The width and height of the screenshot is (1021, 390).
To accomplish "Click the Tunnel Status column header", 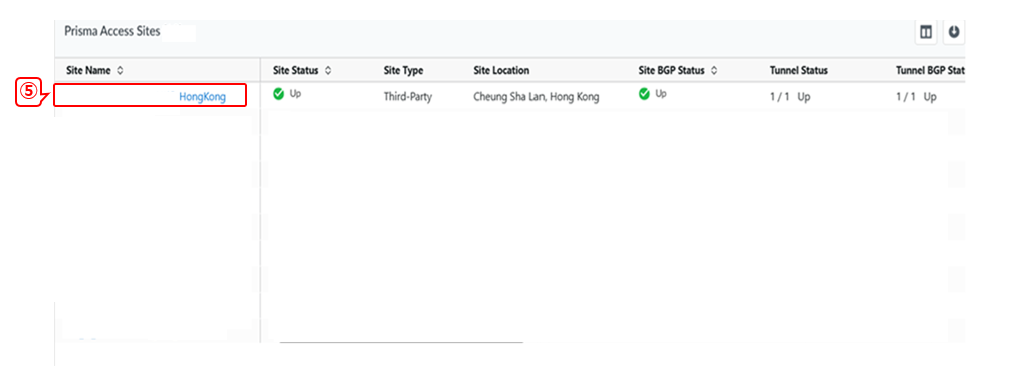I will pos(798,70).
